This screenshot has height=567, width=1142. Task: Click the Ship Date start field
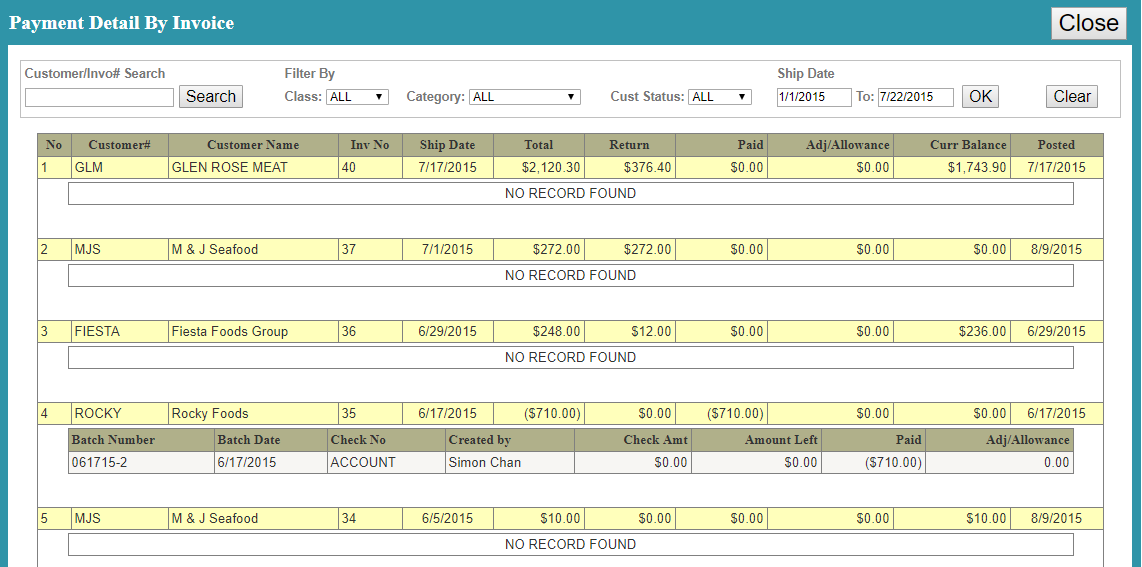814,97
